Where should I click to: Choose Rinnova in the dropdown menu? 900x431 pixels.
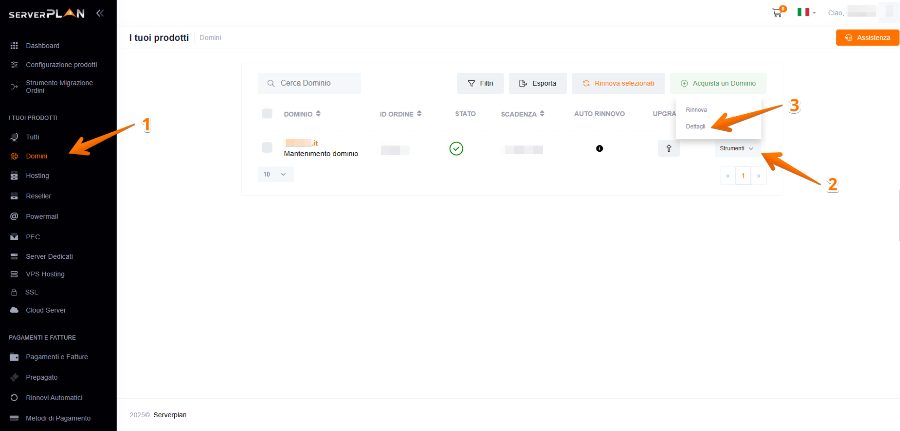click(696, 109)
